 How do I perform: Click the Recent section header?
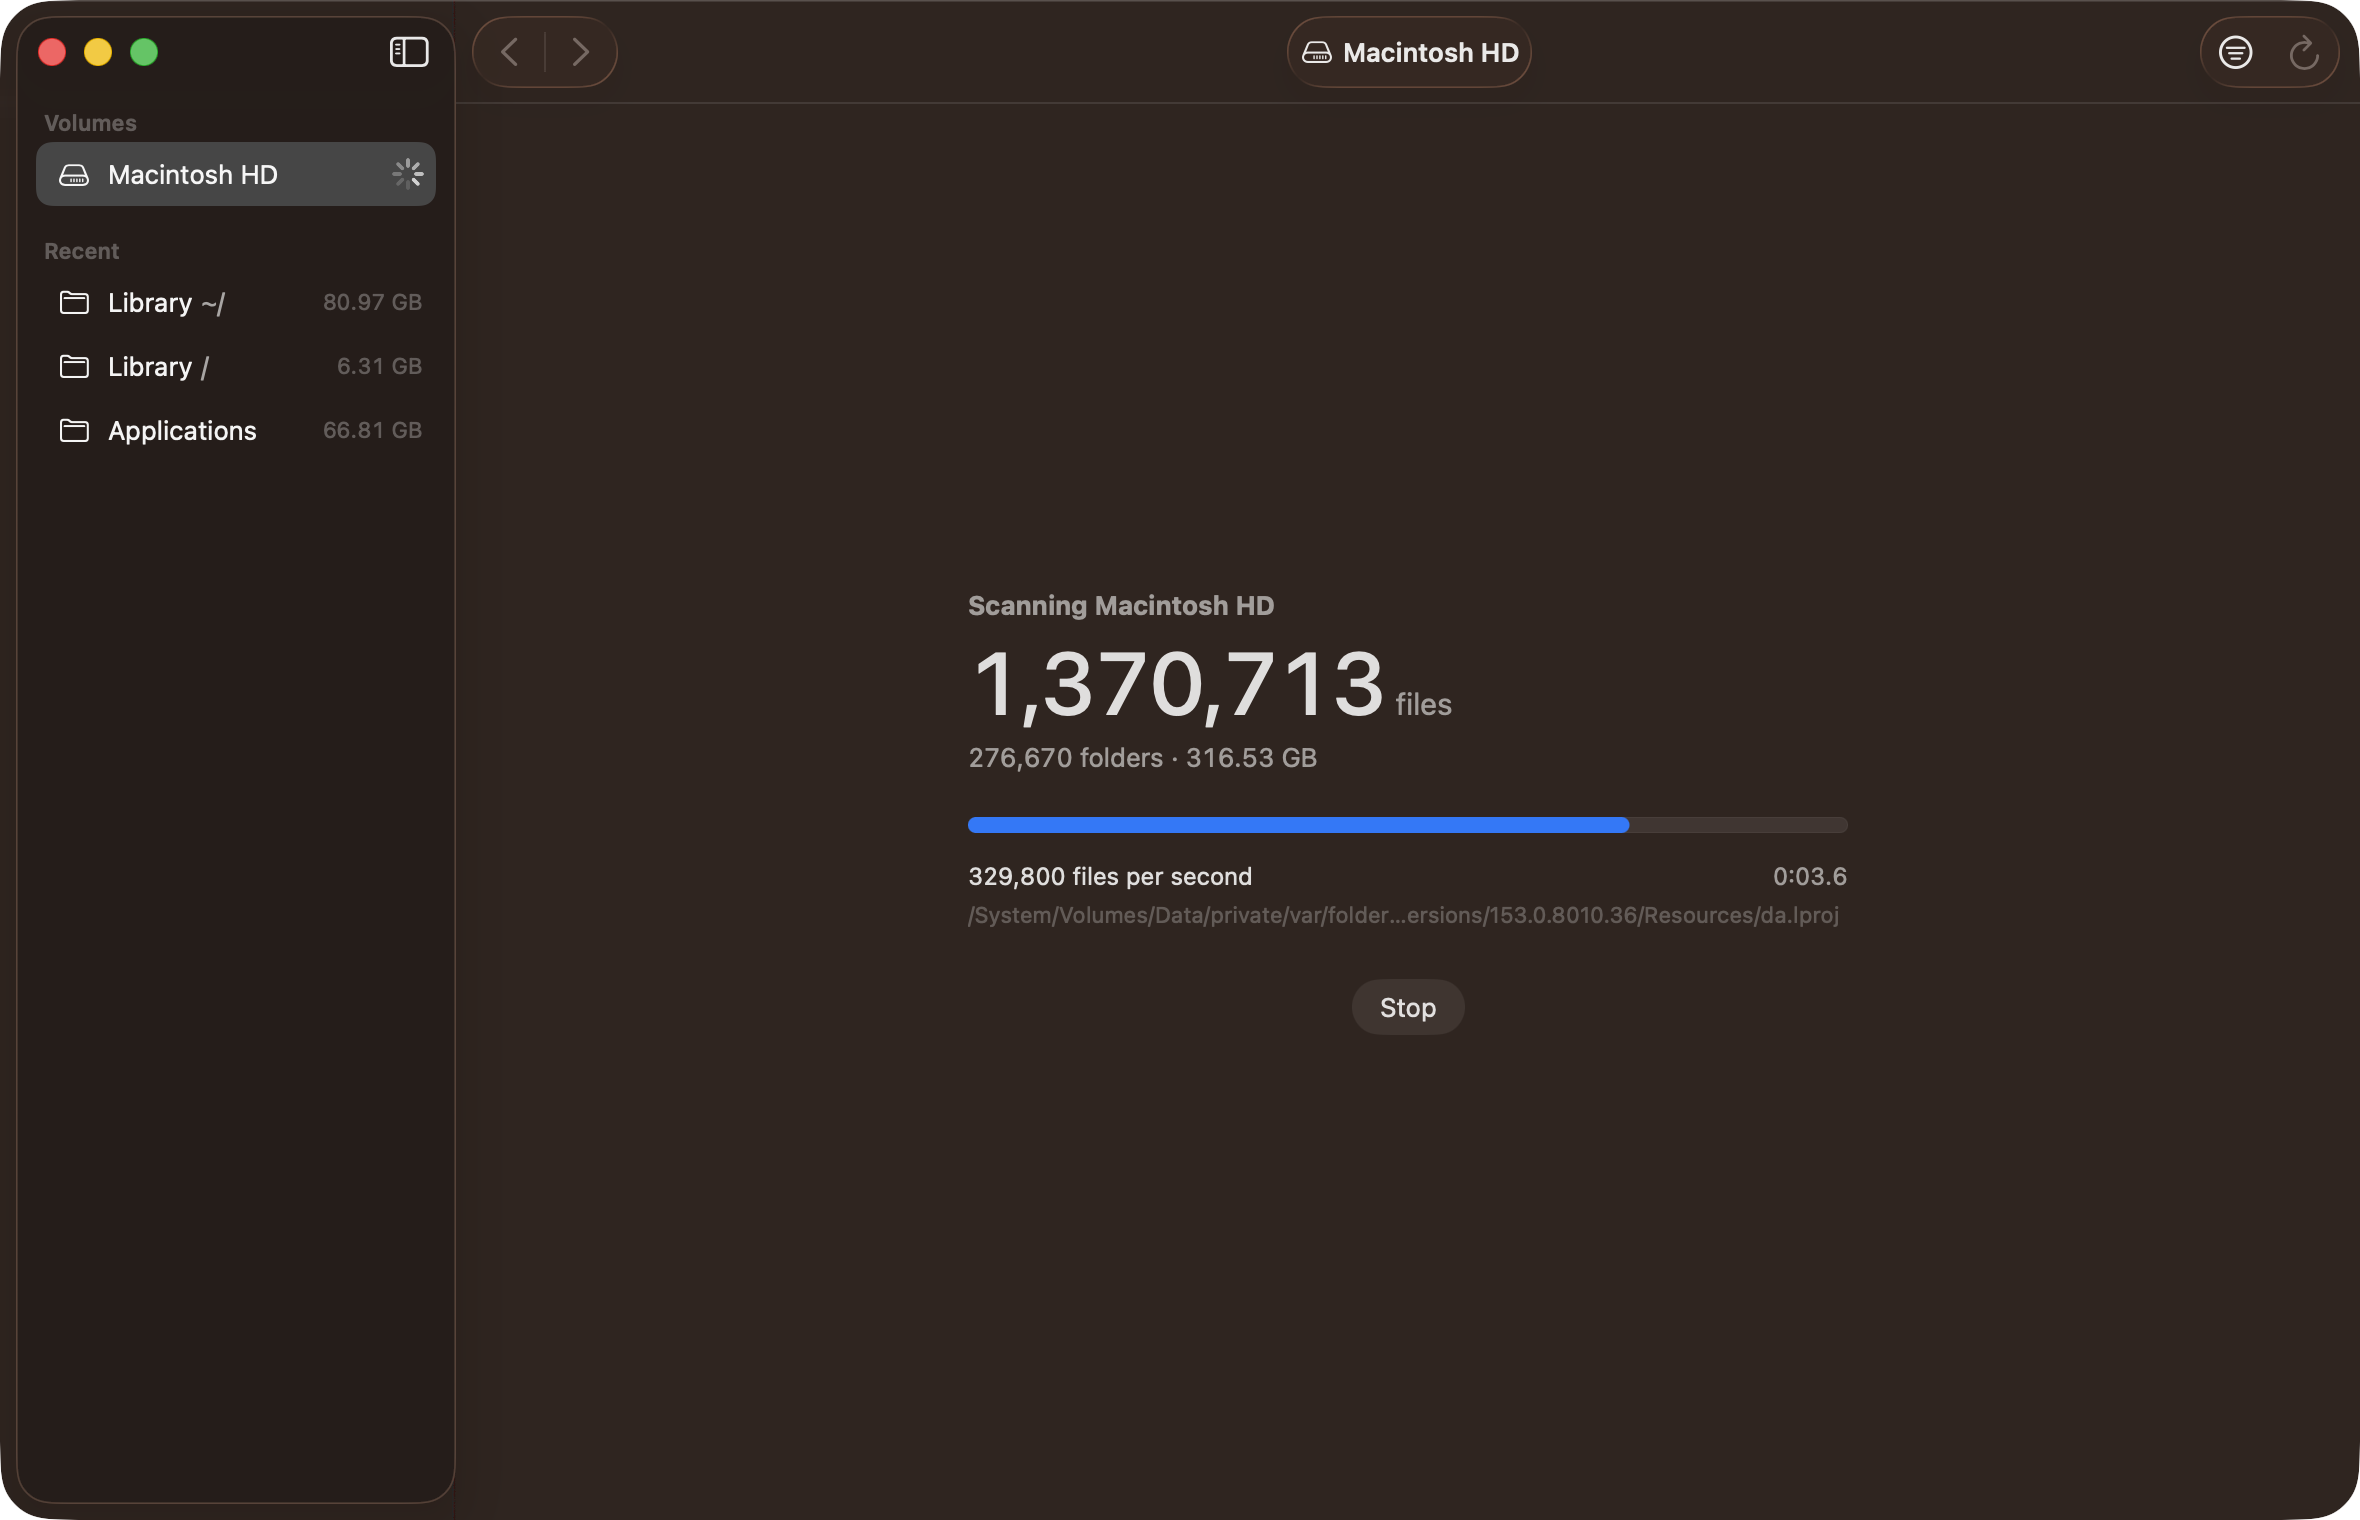click(81, 251)
